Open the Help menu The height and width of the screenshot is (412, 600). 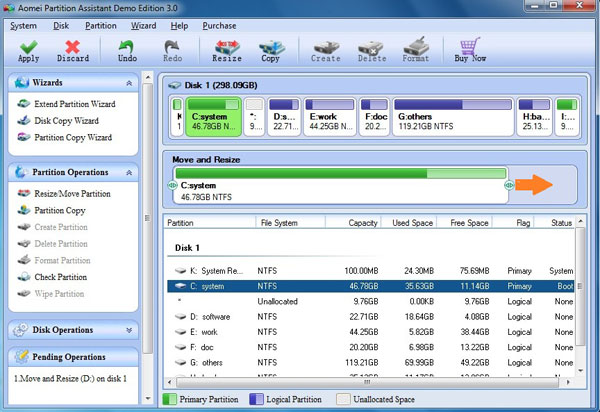coord(179,26)
